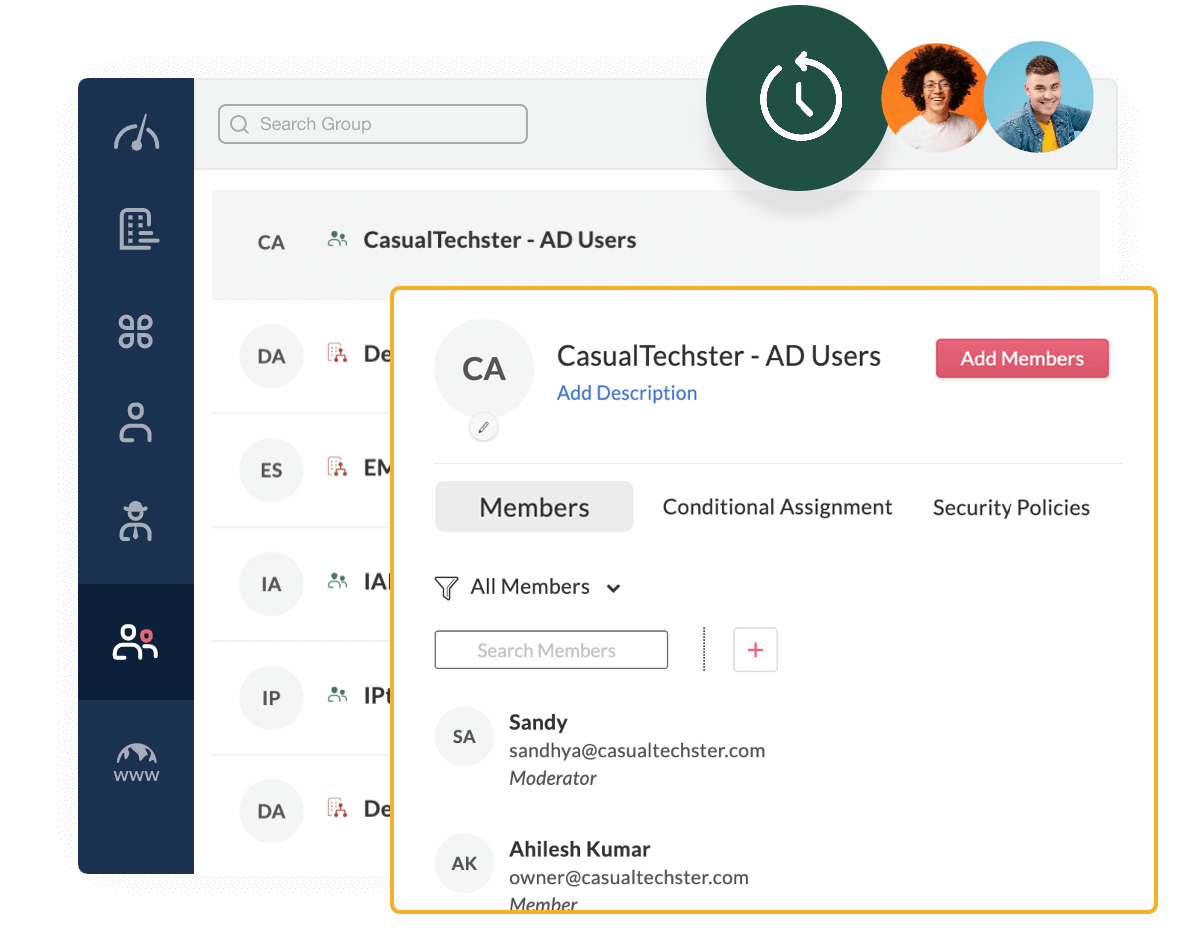The height and width of the screenshot is (952, 1196).
Task: Click the plus icon next to Search Members
Action: pos(755,649)
